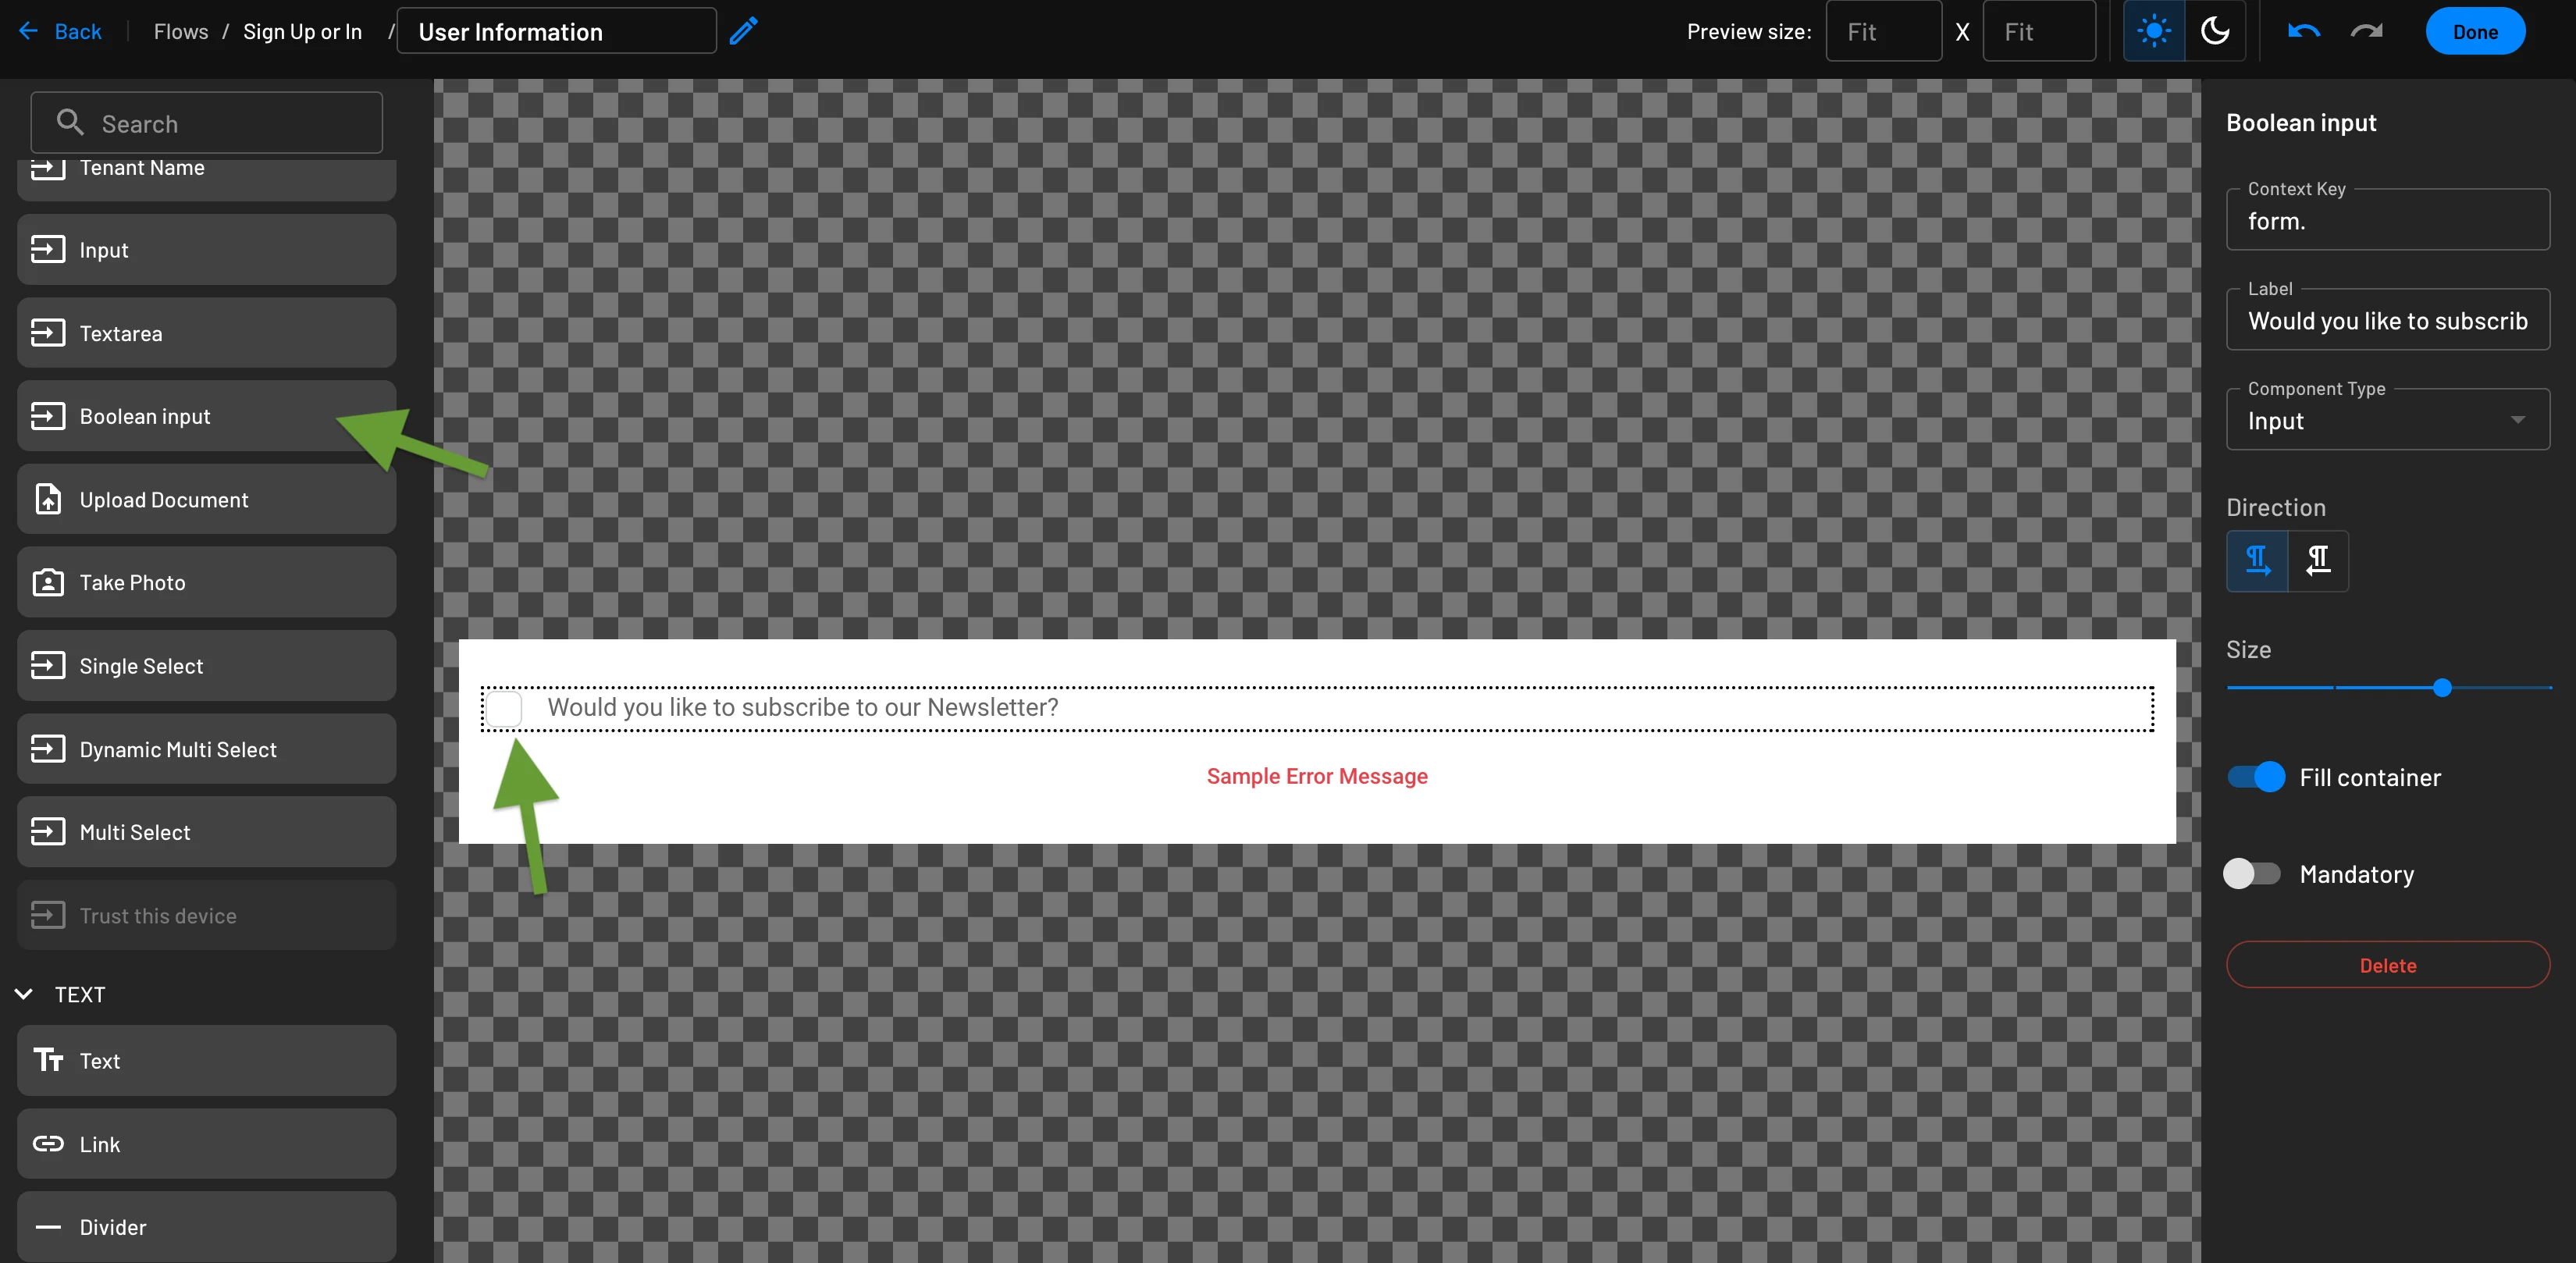Click the Delete button
This screenshot has width=2576, height=1263.
pos(2387,964)
